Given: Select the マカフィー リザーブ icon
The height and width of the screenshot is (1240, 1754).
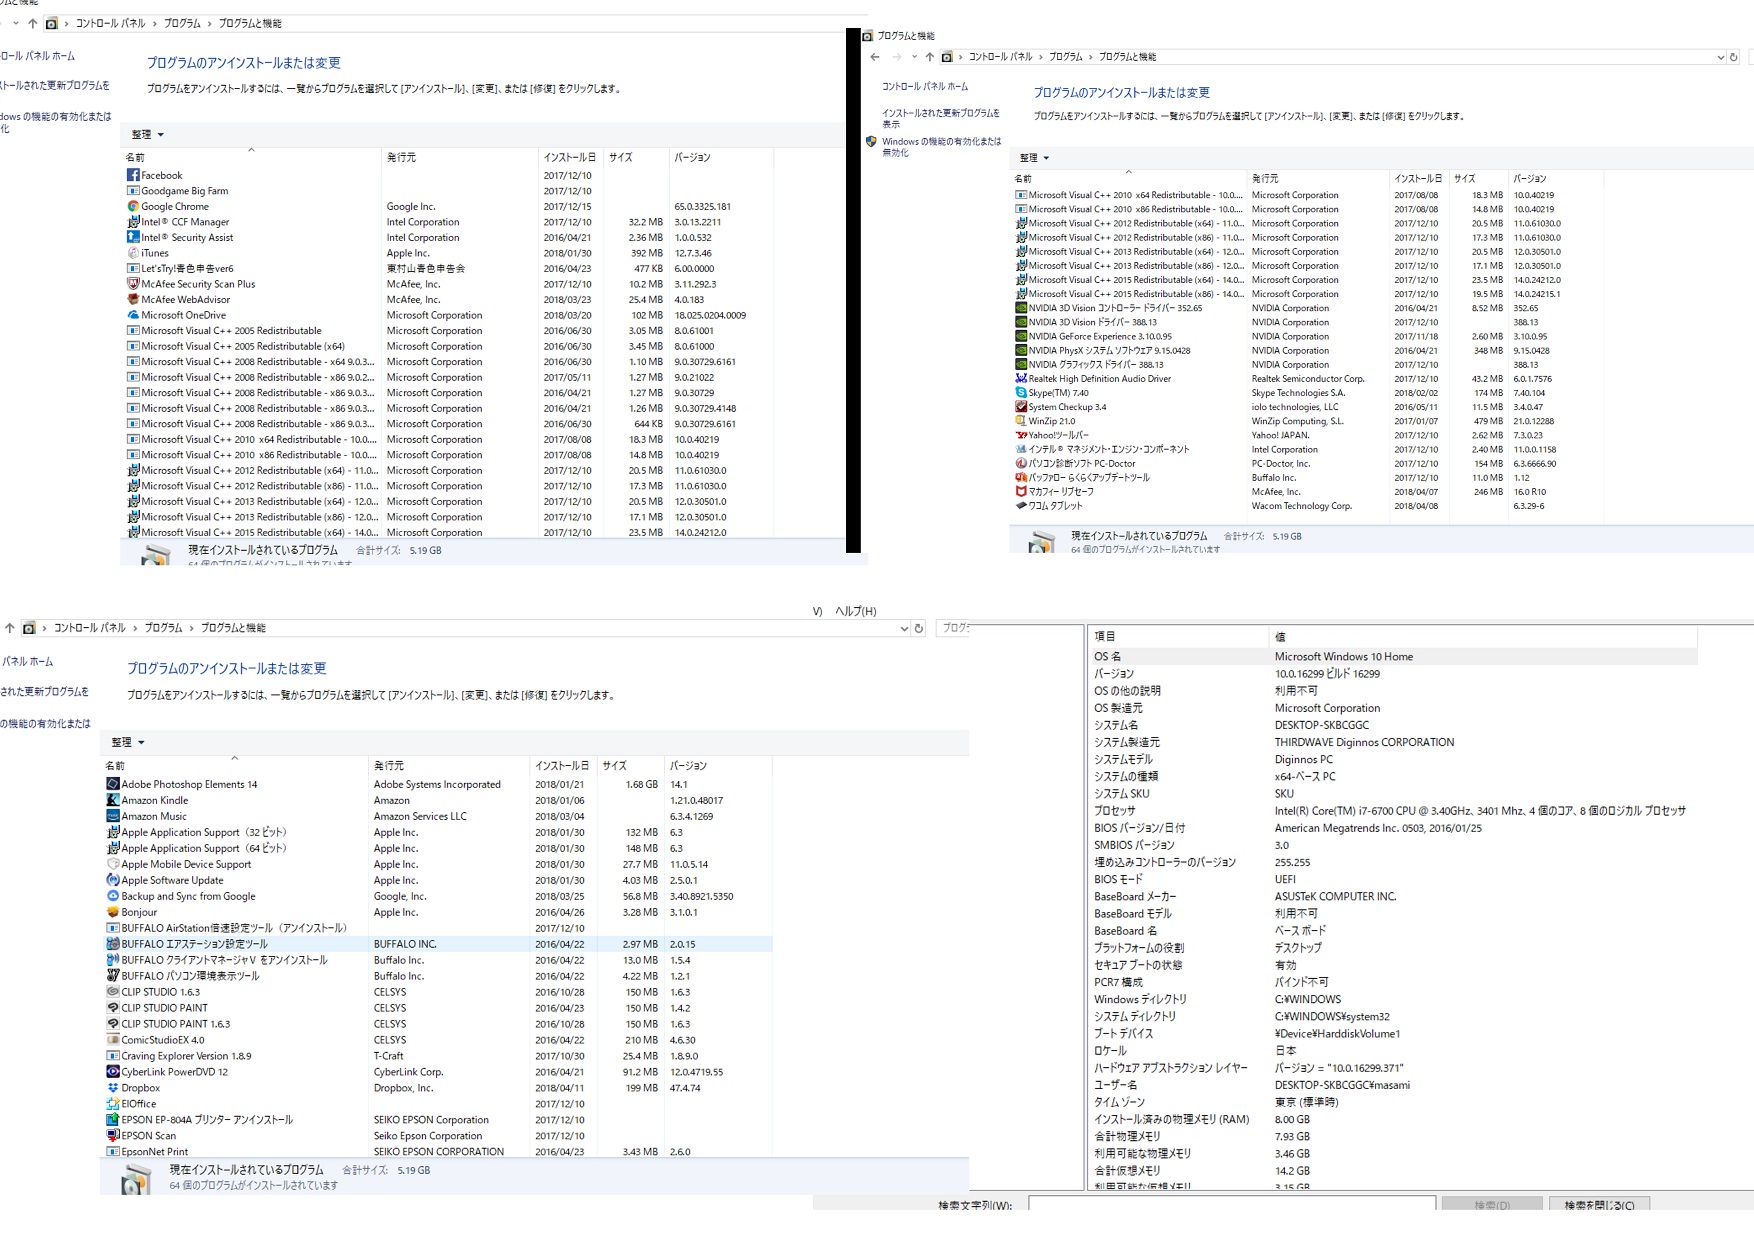Looking at the screenshot, I should [1021, 492].
